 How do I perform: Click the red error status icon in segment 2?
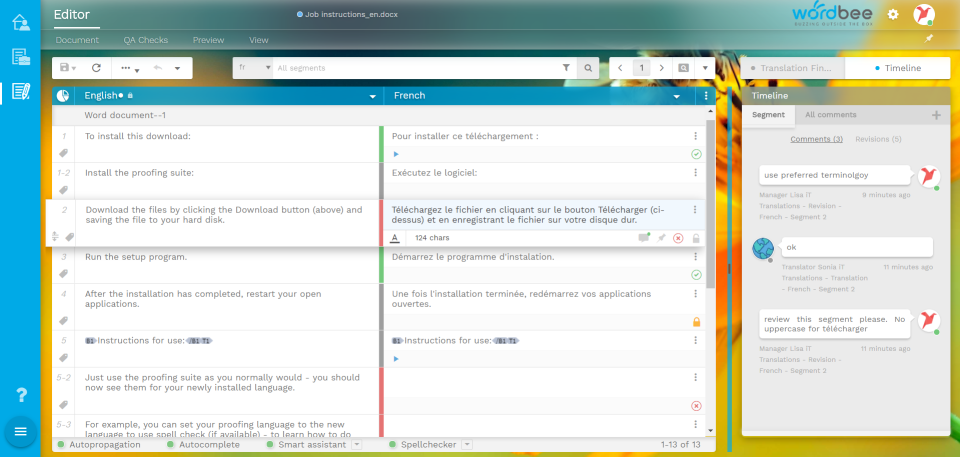678,238
